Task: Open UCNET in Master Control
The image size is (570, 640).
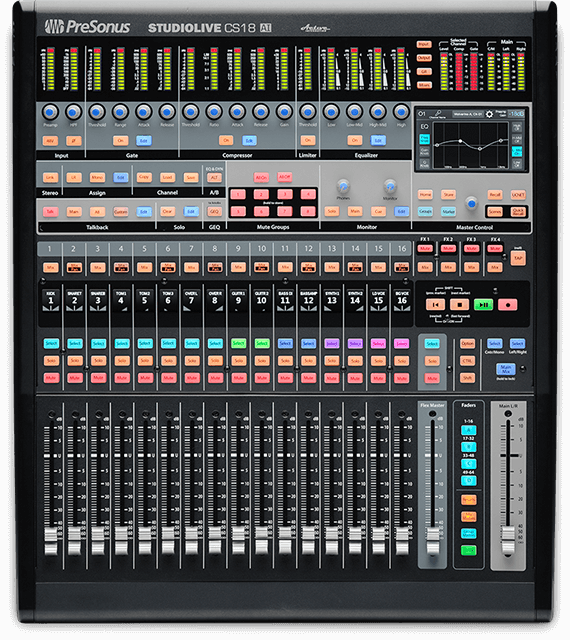Action: pyautogui.click(x=518, y=195)
